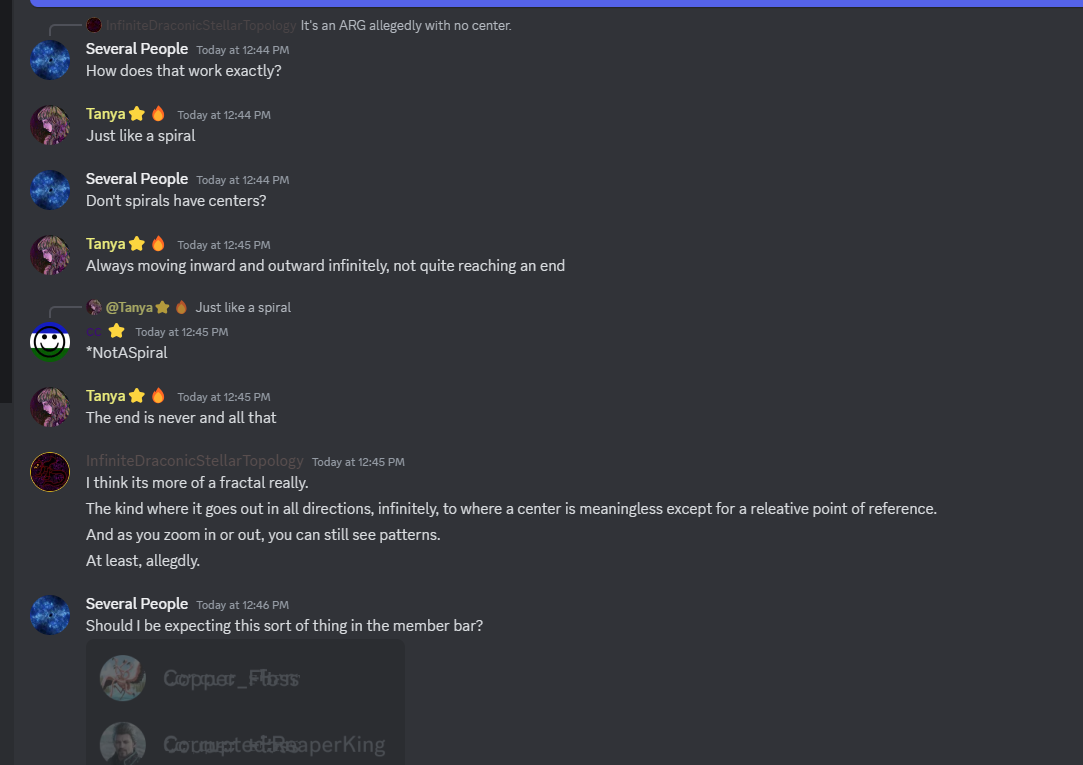Image resolution: width=1083 pixels, height=765 pixels.
Task: Click the cc username above "*NotASpiral"
Action: point(94,331)
